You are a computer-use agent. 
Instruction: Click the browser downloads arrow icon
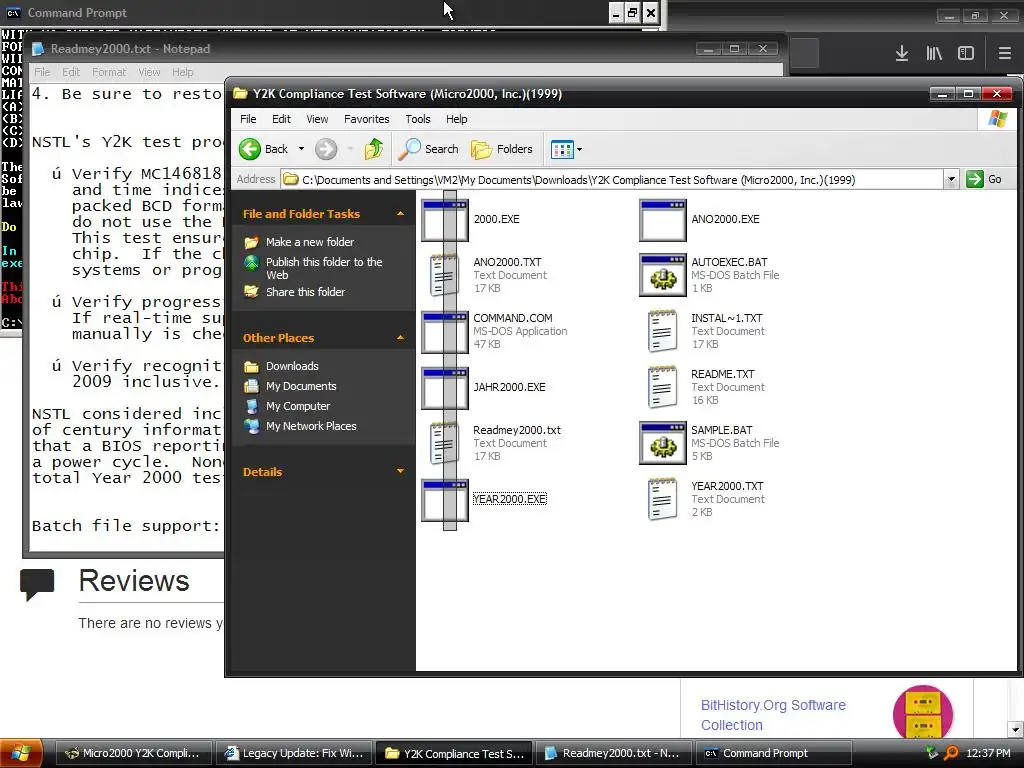[902, 54]
